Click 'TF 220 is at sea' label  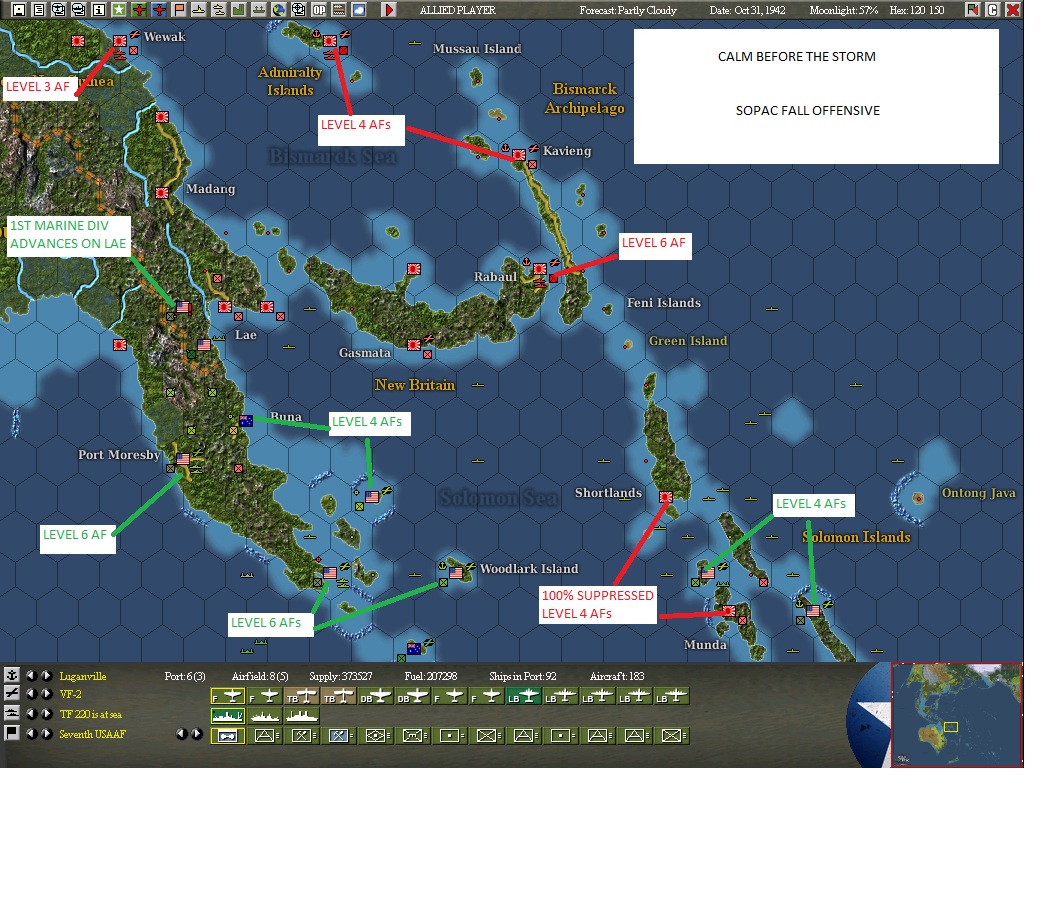pyautogui.click(x=91, y=714)
